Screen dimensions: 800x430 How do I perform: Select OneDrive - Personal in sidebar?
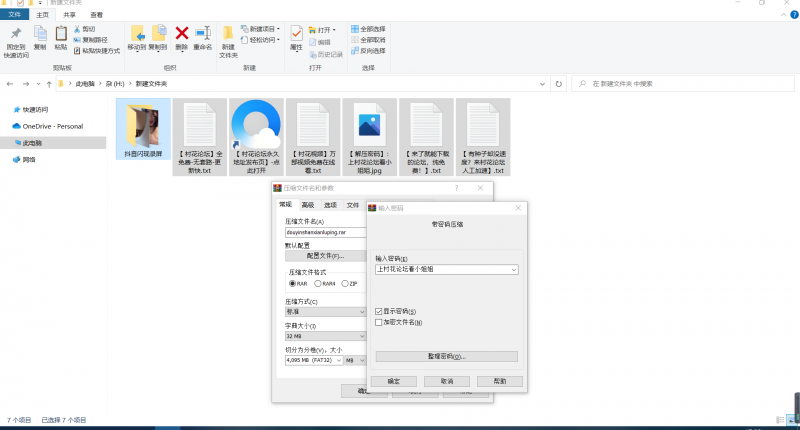pos(52,126)
